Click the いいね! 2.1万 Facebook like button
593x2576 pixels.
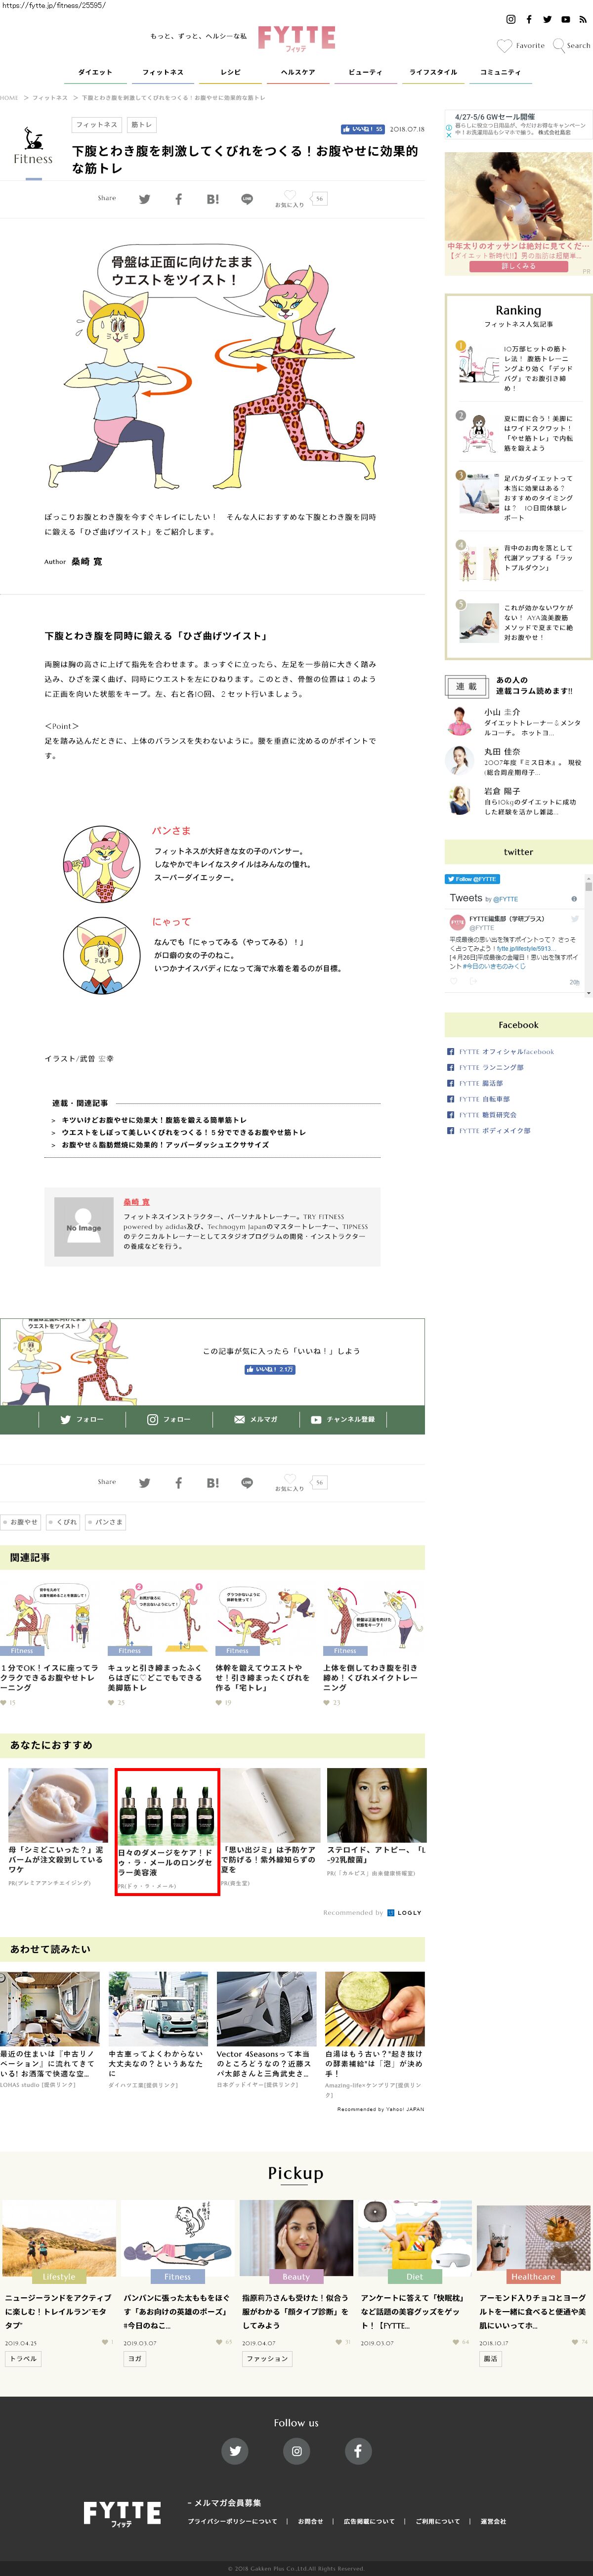coord(270,1370)
